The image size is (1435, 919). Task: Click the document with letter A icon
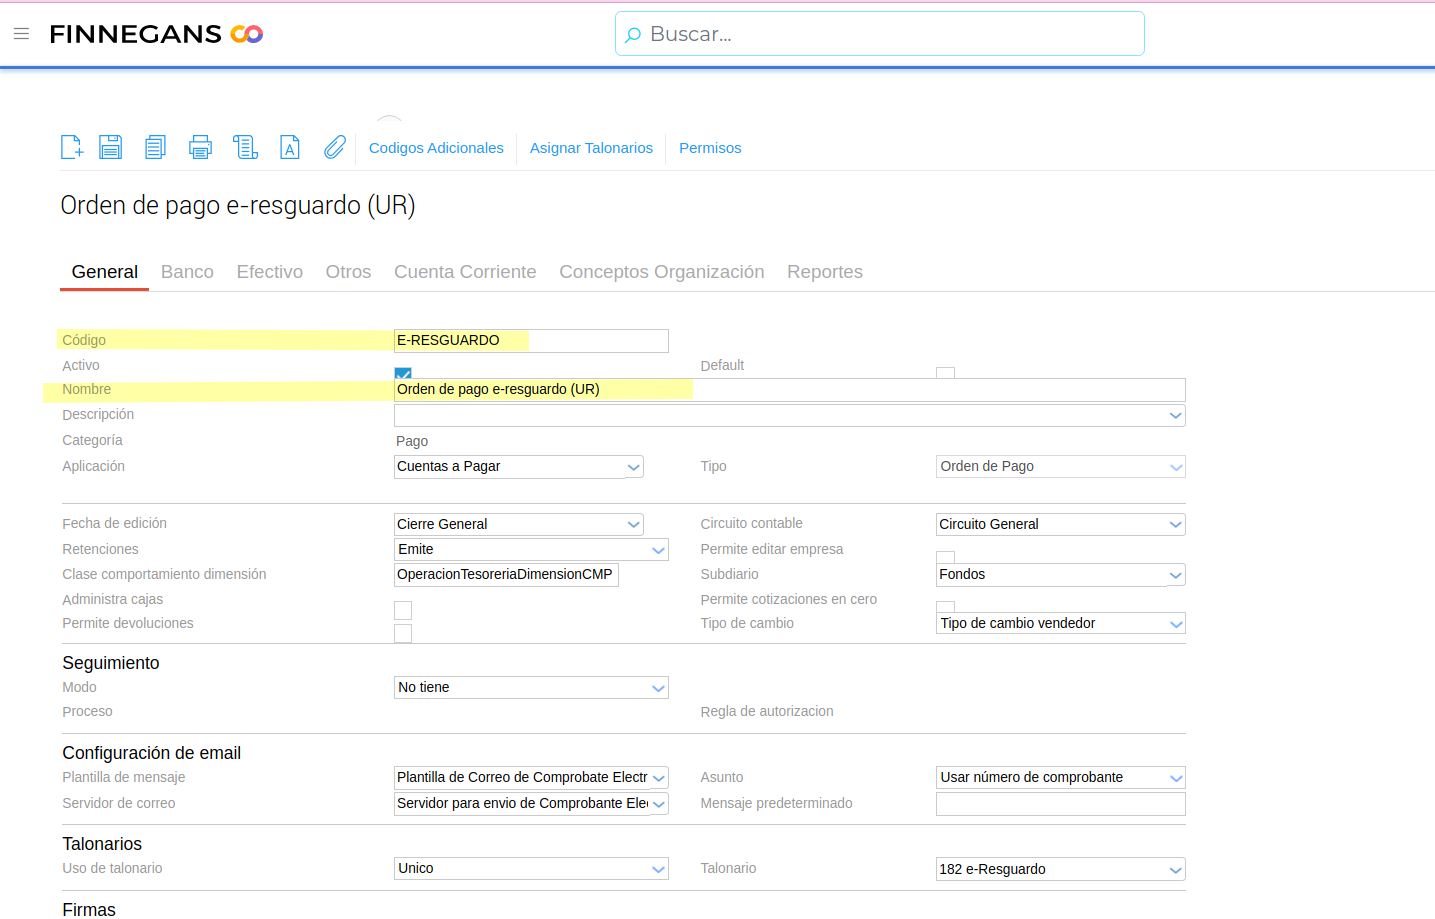[290, 148]
